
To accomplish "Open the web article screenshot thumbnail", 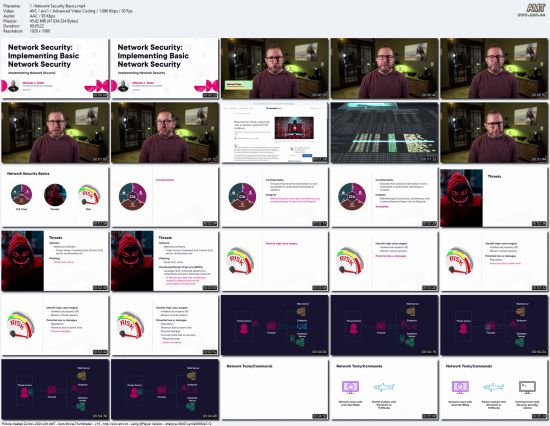I will point(275,133).
